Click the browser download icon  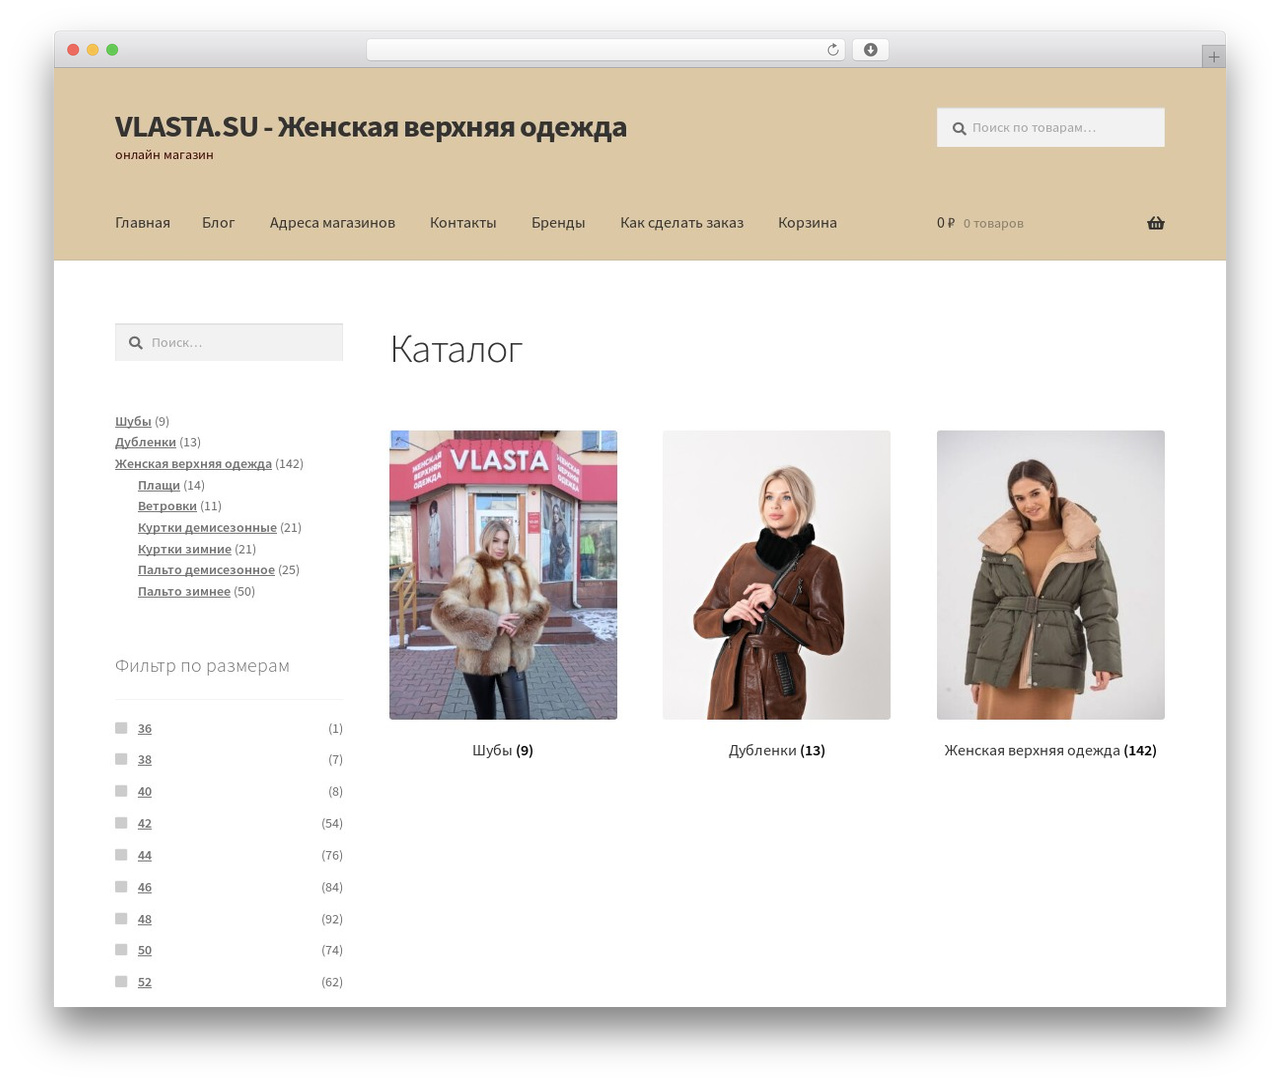(x=870, y=50)
